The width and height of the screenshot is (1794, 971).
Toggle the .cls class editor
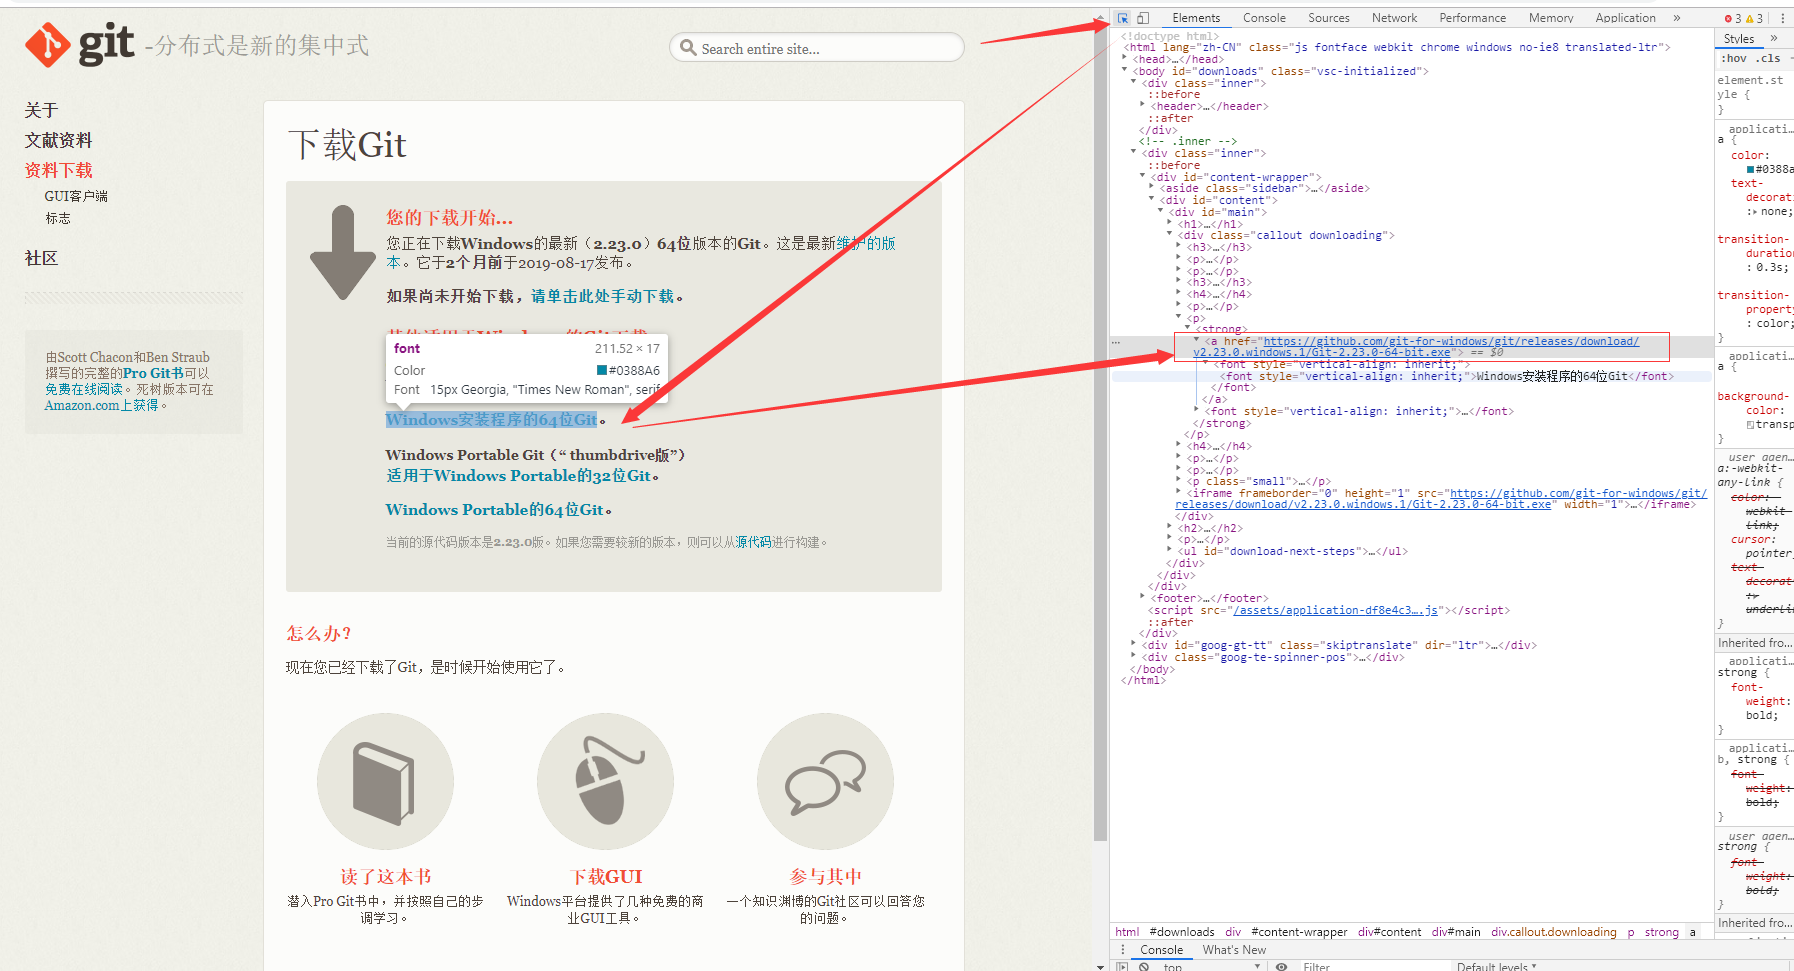(x=1770, y=58)
